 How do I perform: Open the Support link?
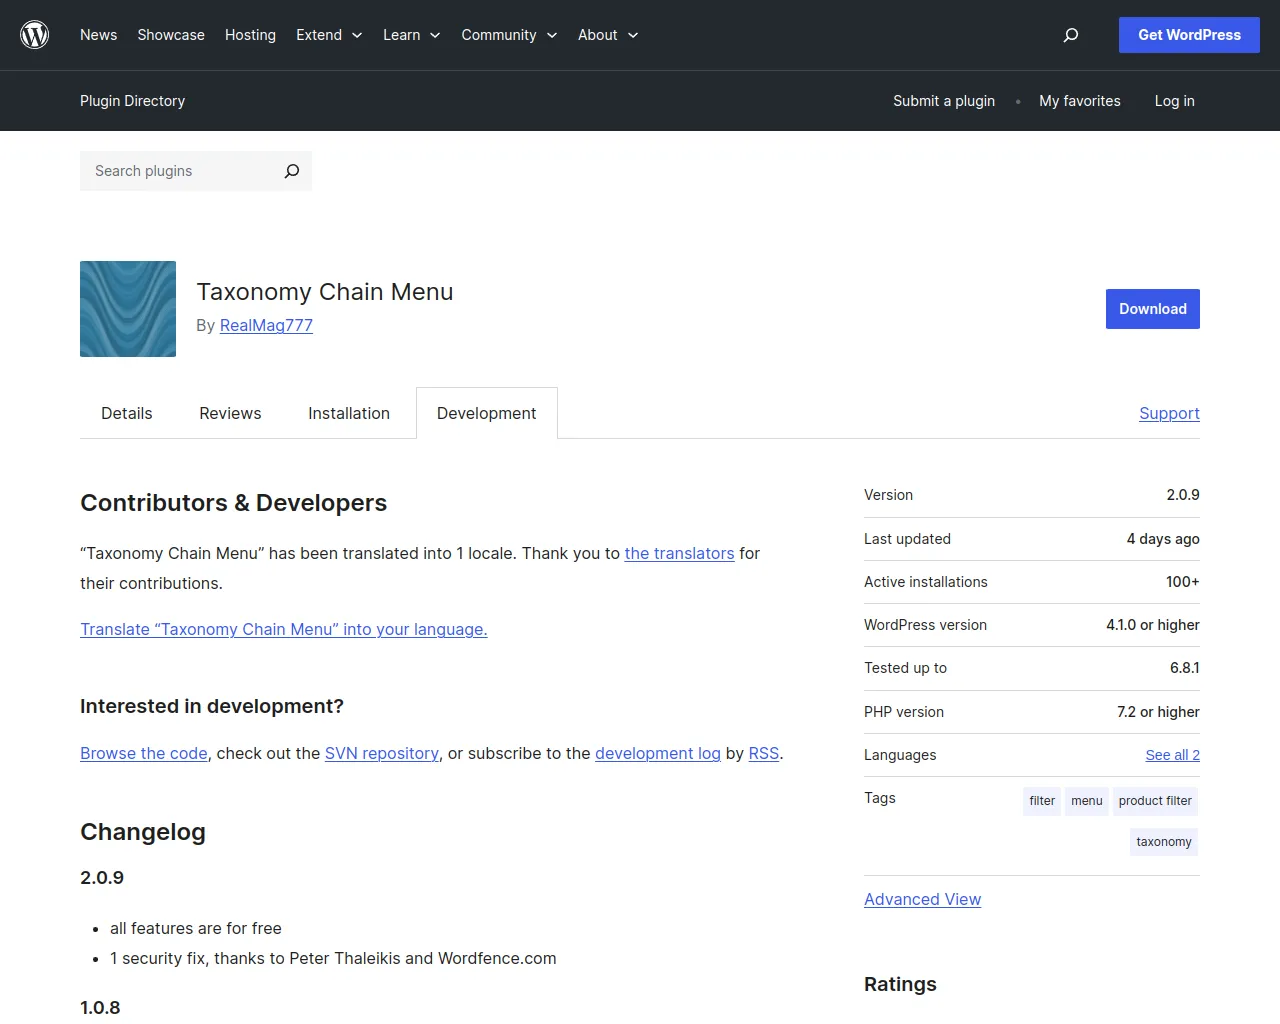click(x=1169, y=413)
